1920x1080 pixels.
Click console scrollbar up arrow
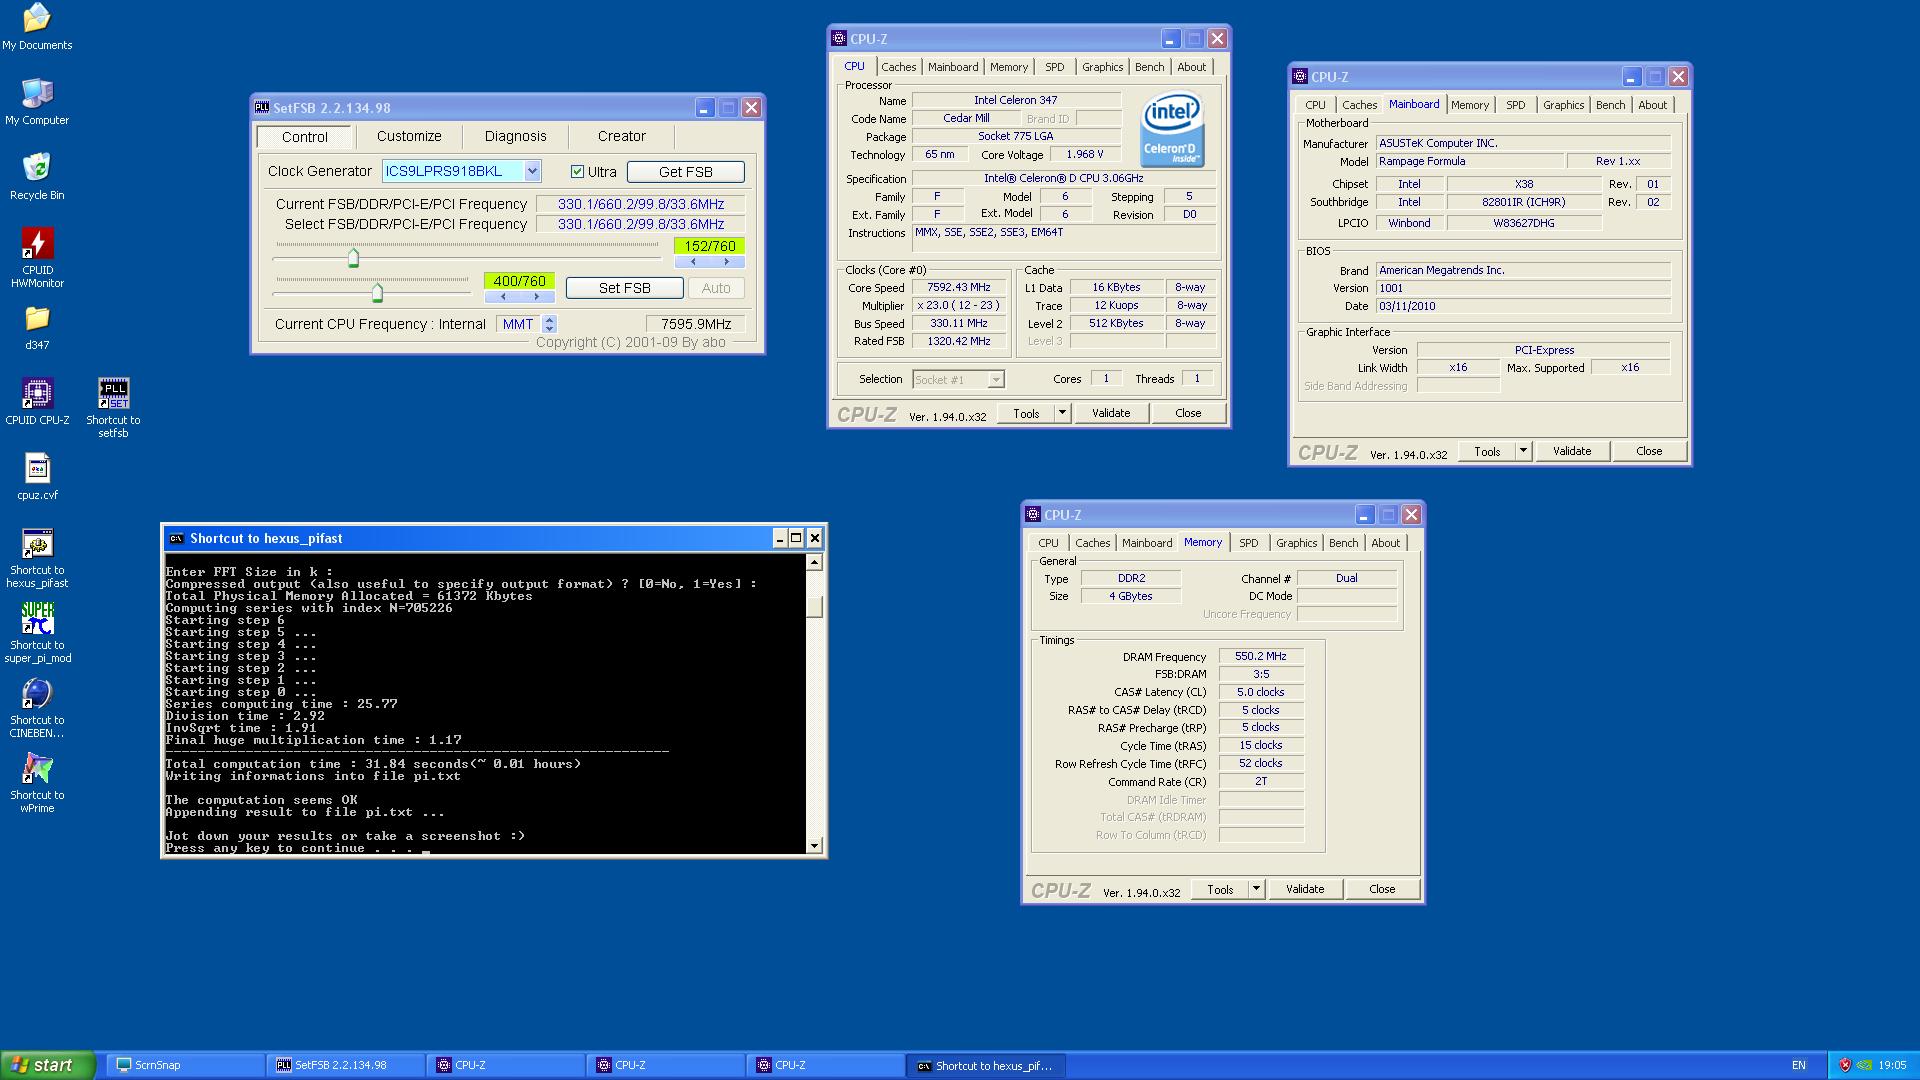tap(814, 562)
